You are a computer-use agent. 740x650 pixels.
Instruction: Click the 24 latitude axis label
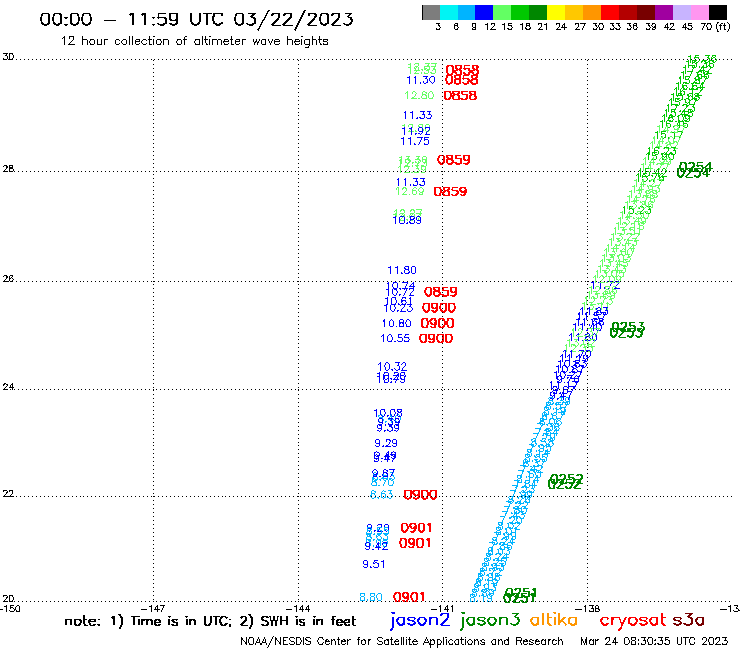pyautogui.click(x=8, y=387)
